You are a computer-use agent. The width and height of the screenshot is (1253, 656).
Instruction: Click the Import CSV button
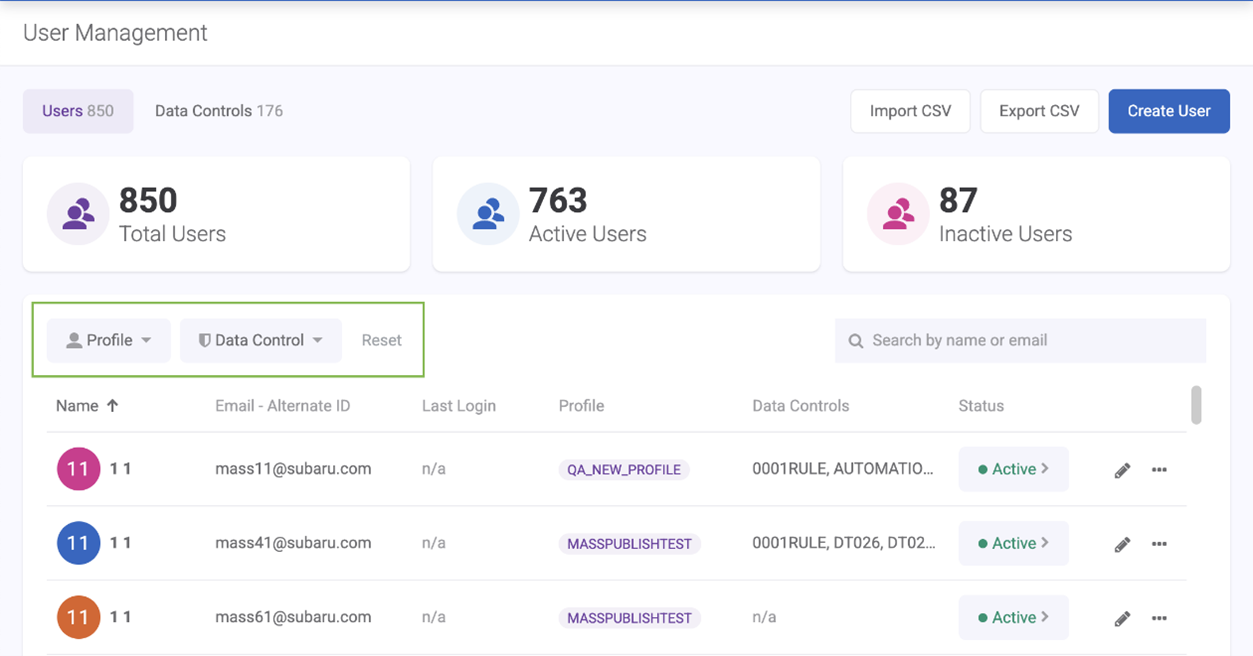(x=910, y=111)
